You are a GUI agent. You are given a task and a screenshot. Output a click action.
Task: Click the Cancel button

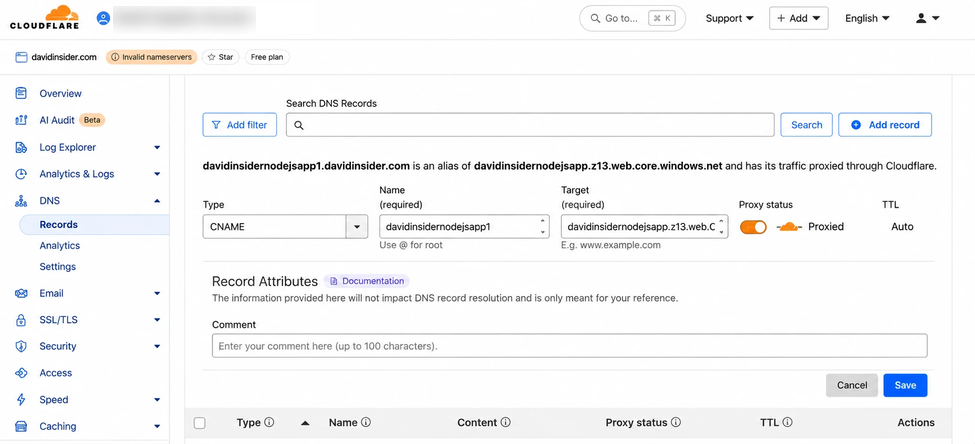coord(851,385)
